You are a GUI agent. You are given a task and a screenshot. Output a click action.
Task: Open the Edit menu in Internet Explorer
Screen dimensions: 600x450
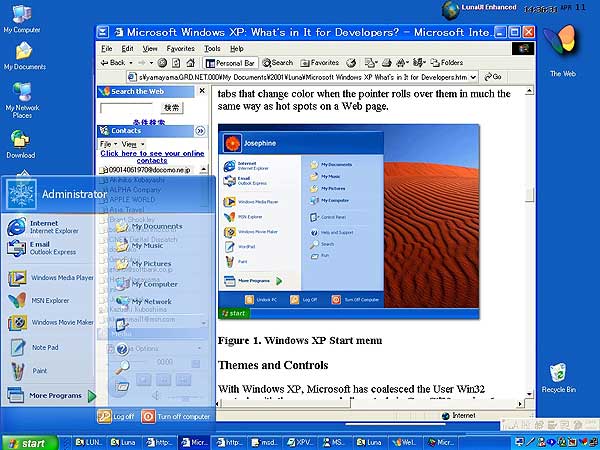click(x=127, y=49)
